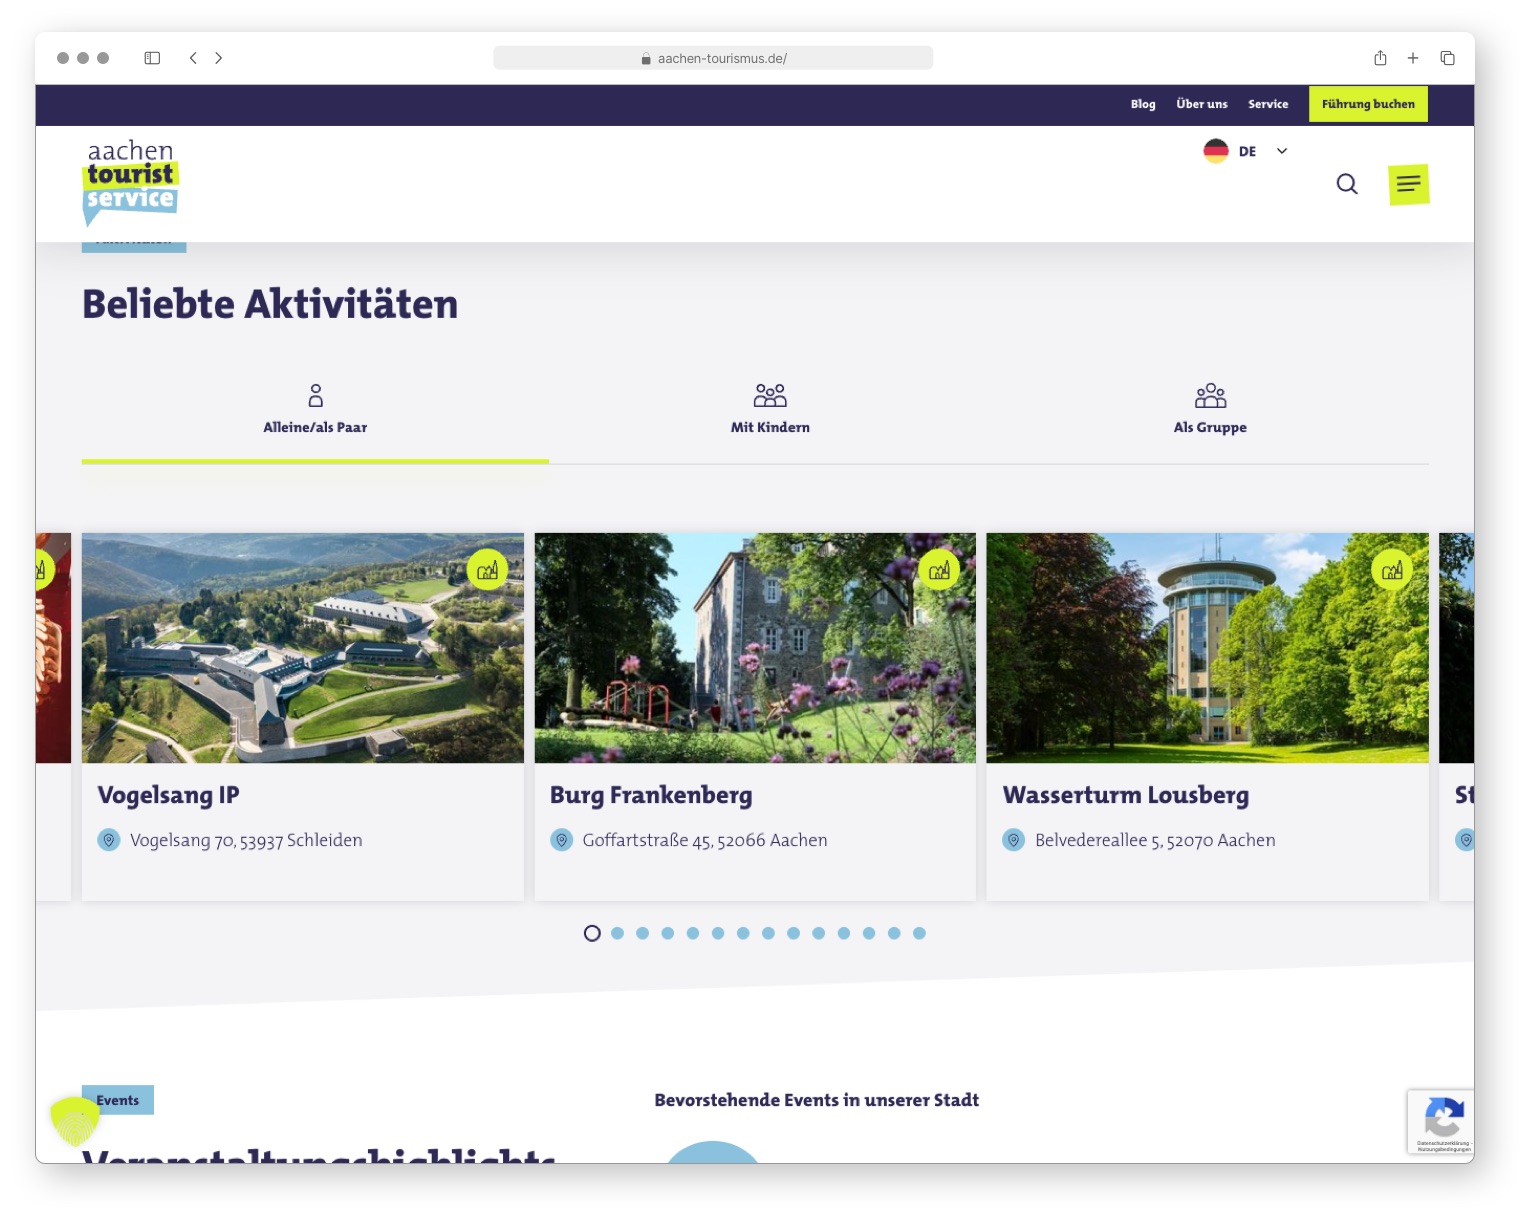This screenshot has height=1209, width=1530.
Task: Click the text Bevorstehende Events in unserer Stadt
Action: click(x=816, y=1100)
